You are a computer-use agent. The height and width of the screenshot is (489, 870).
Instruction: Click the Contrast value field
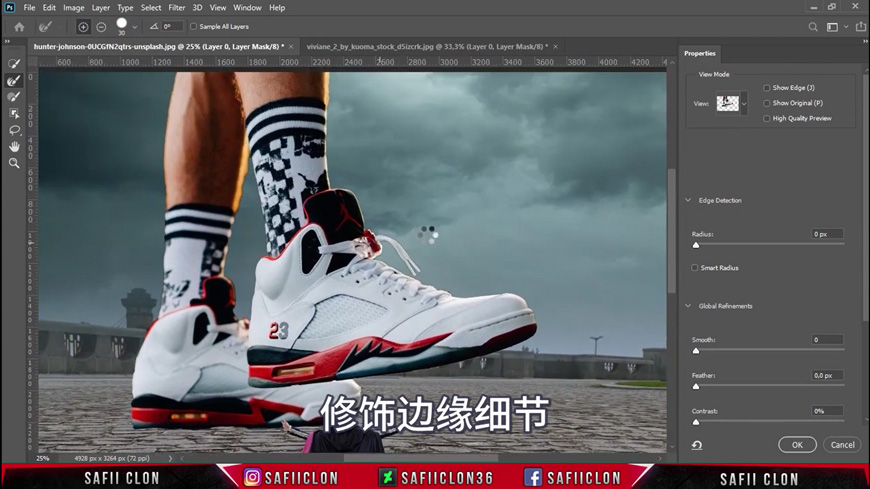click(827, 411)
